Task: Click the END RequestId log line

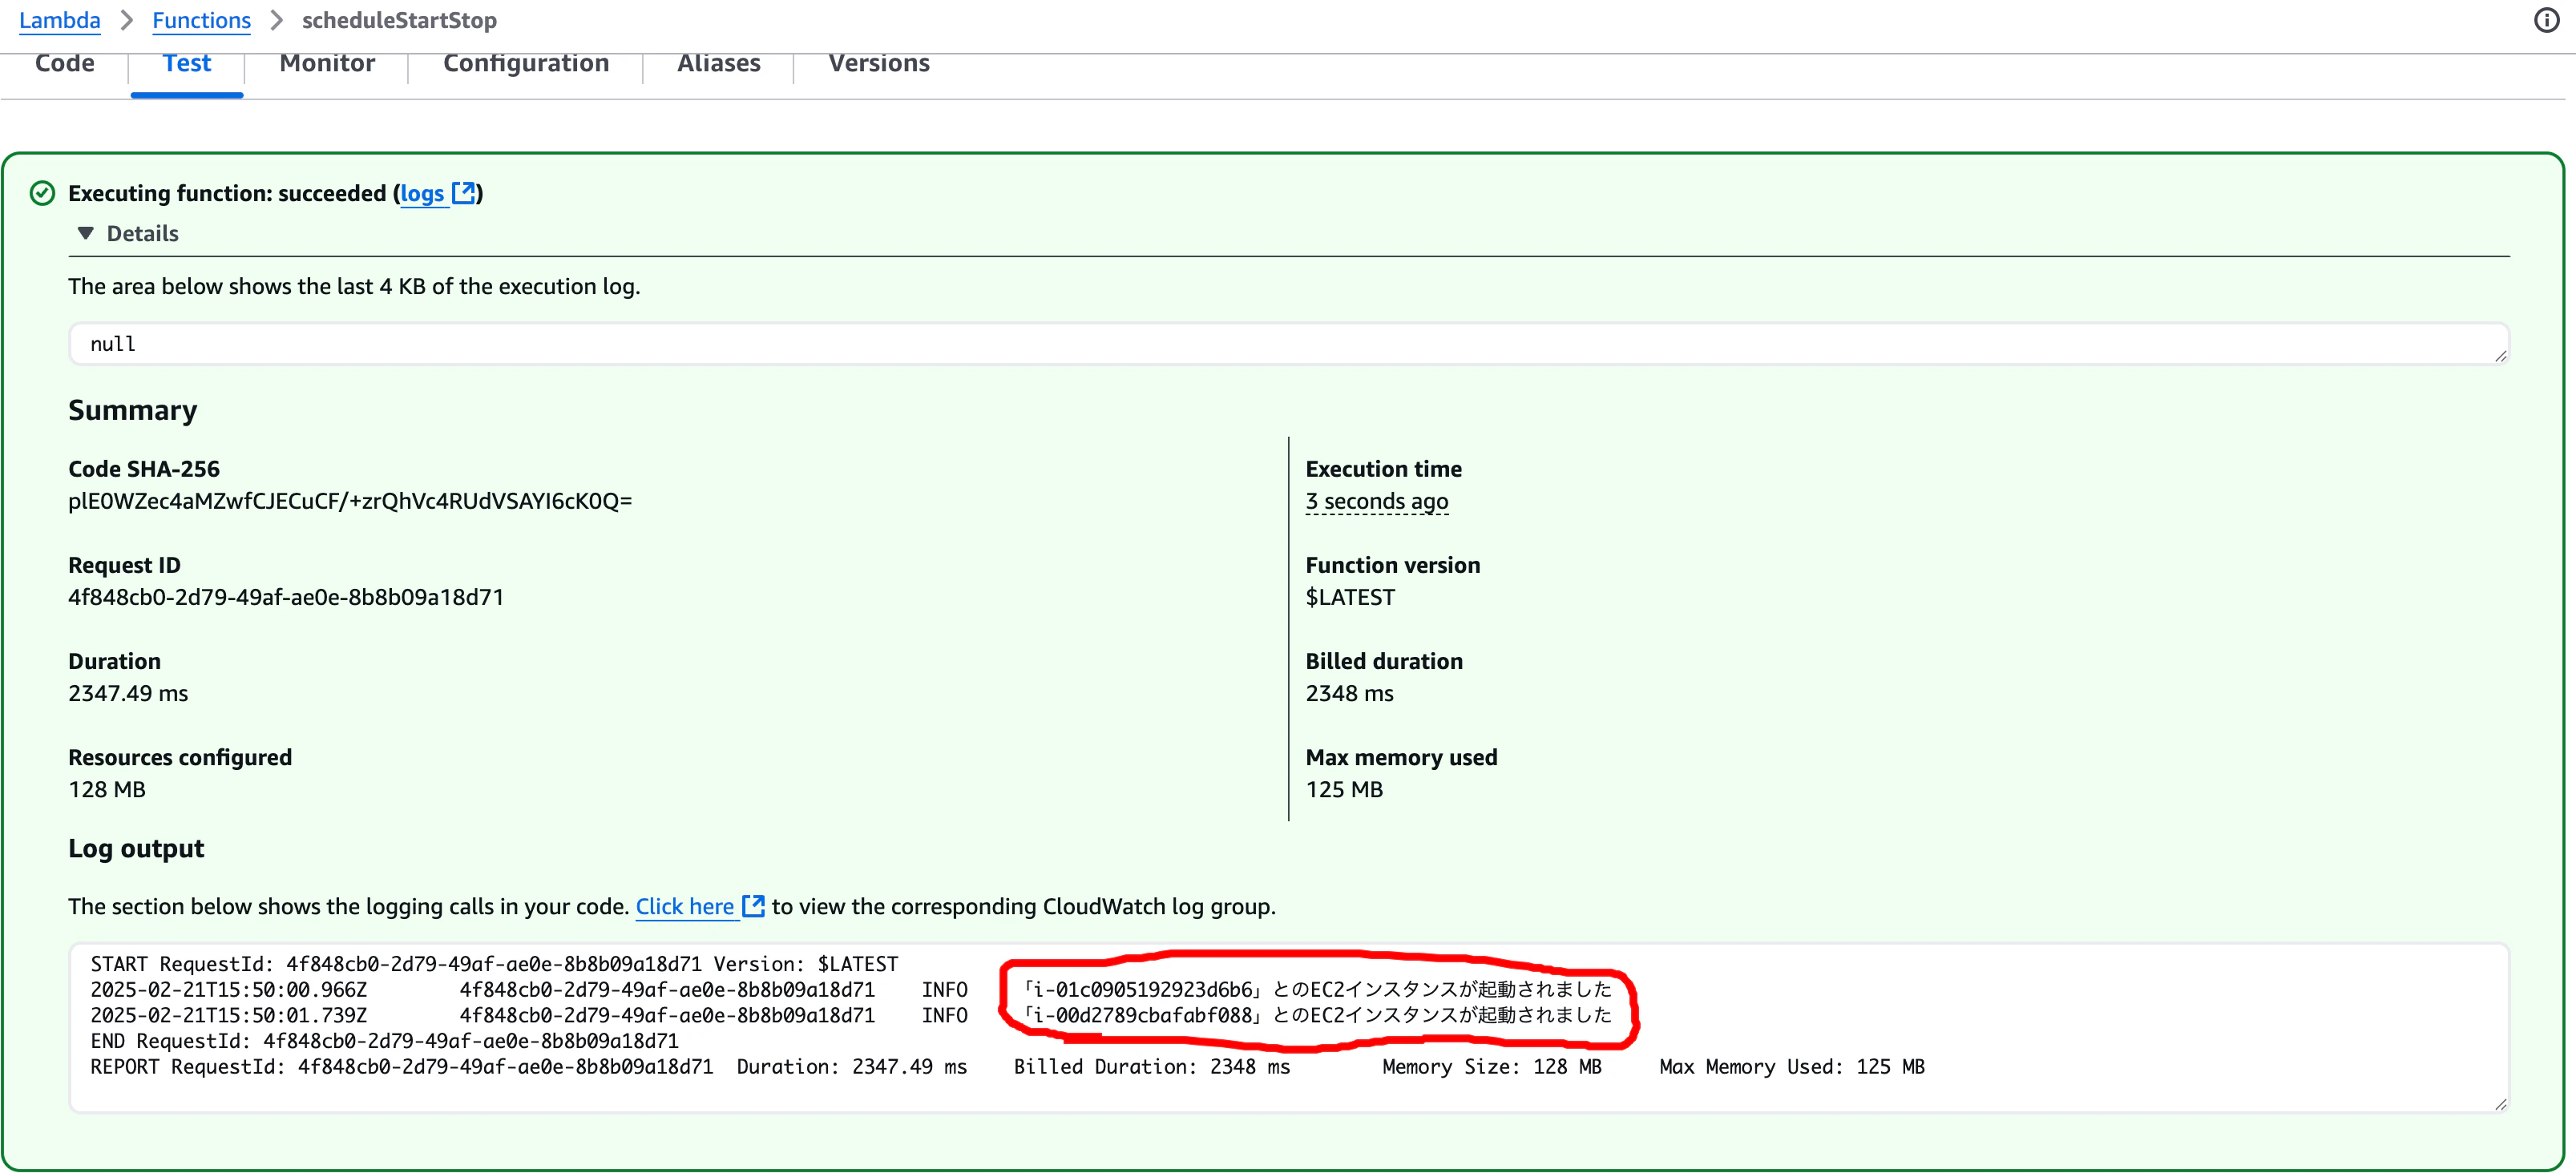Action: click(384, 1041)
